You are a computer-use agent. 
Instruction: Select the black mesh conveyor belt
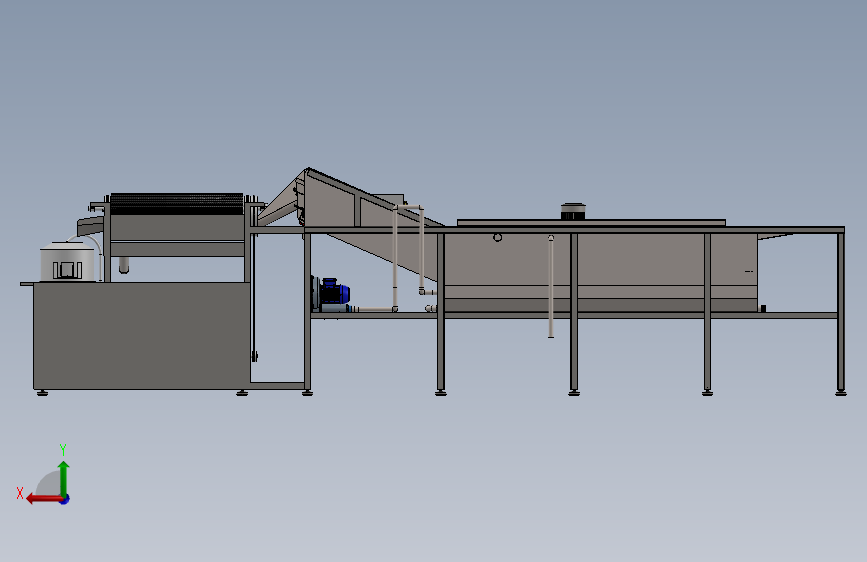click(x=177, y=204)
